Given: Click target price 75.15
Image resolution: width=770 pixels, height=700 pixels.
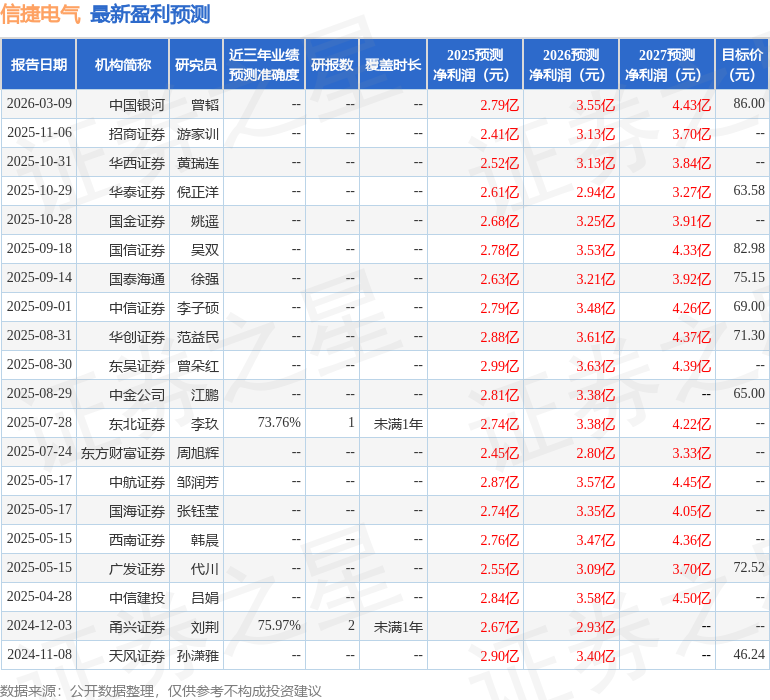Looking at the screenshot, I should [749, 278].
